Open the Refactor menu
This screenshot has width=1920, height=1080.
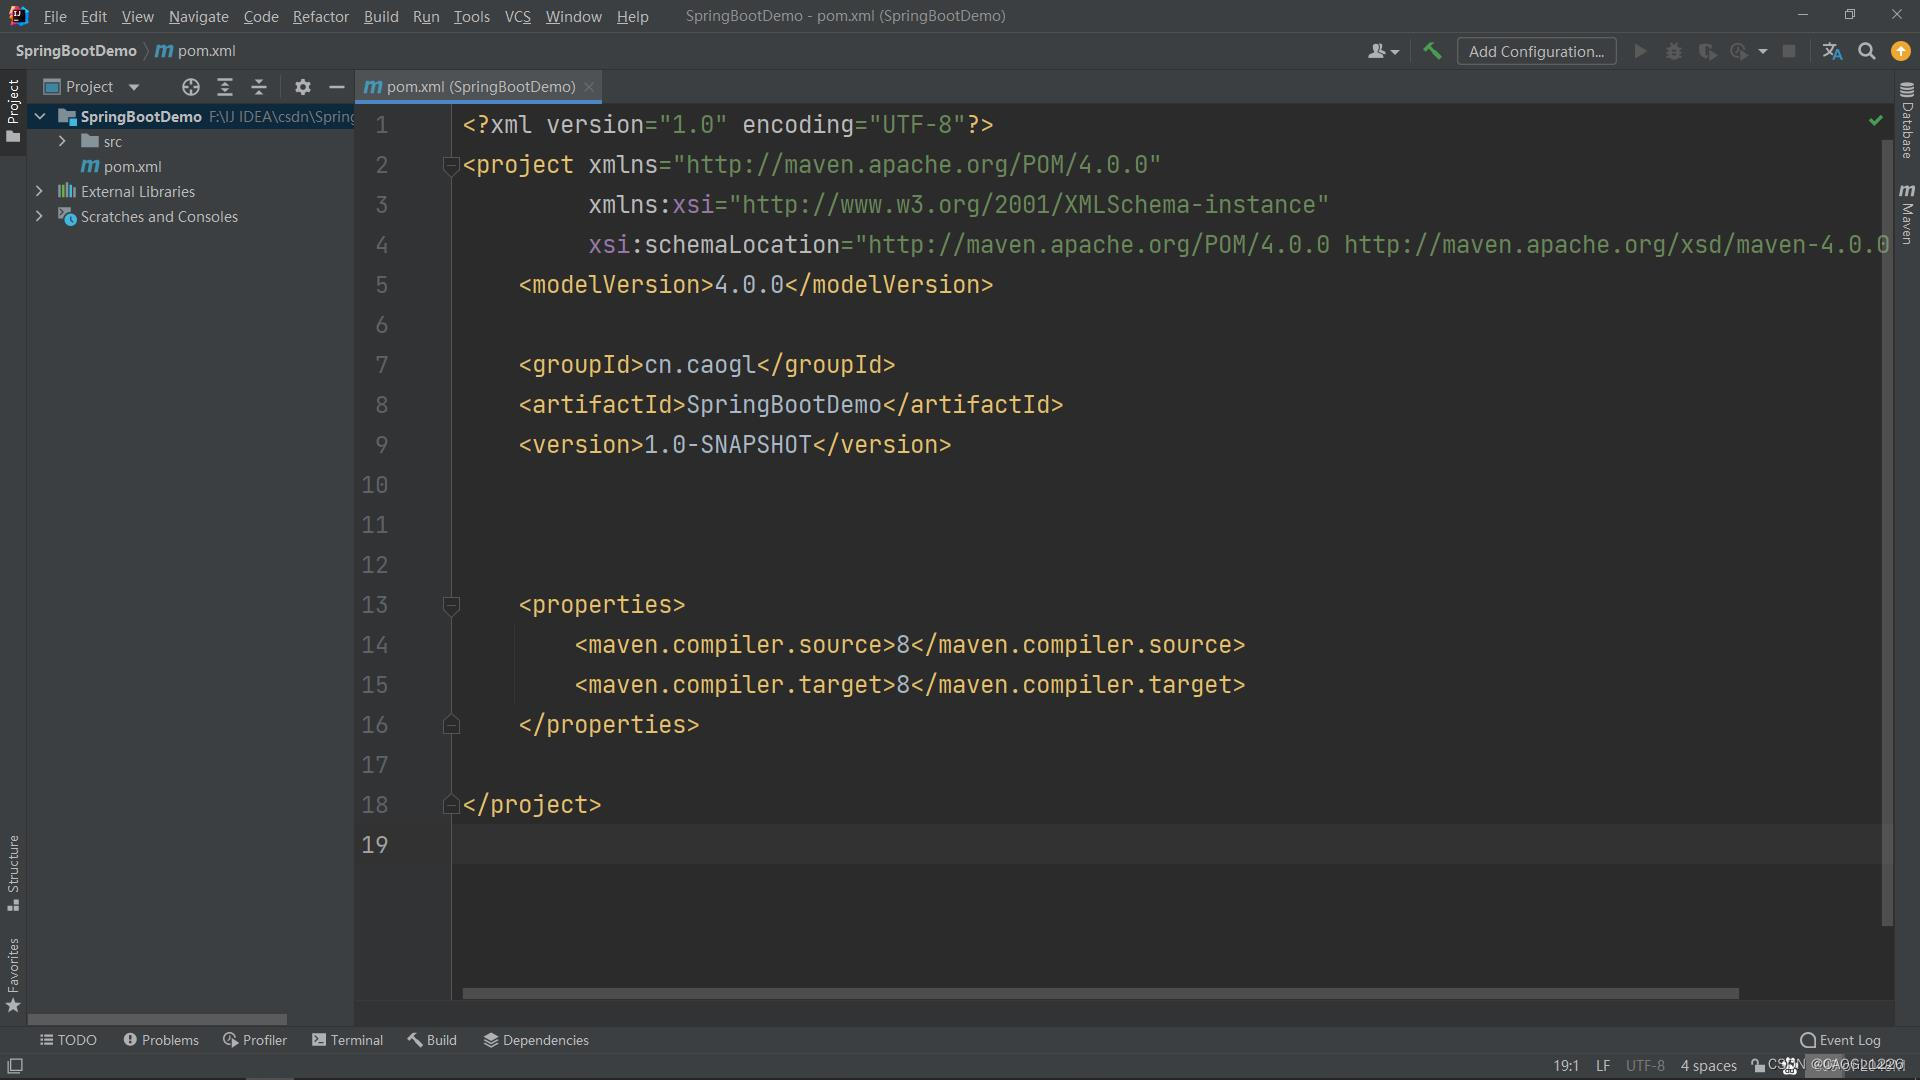click(x=320, y=16)
